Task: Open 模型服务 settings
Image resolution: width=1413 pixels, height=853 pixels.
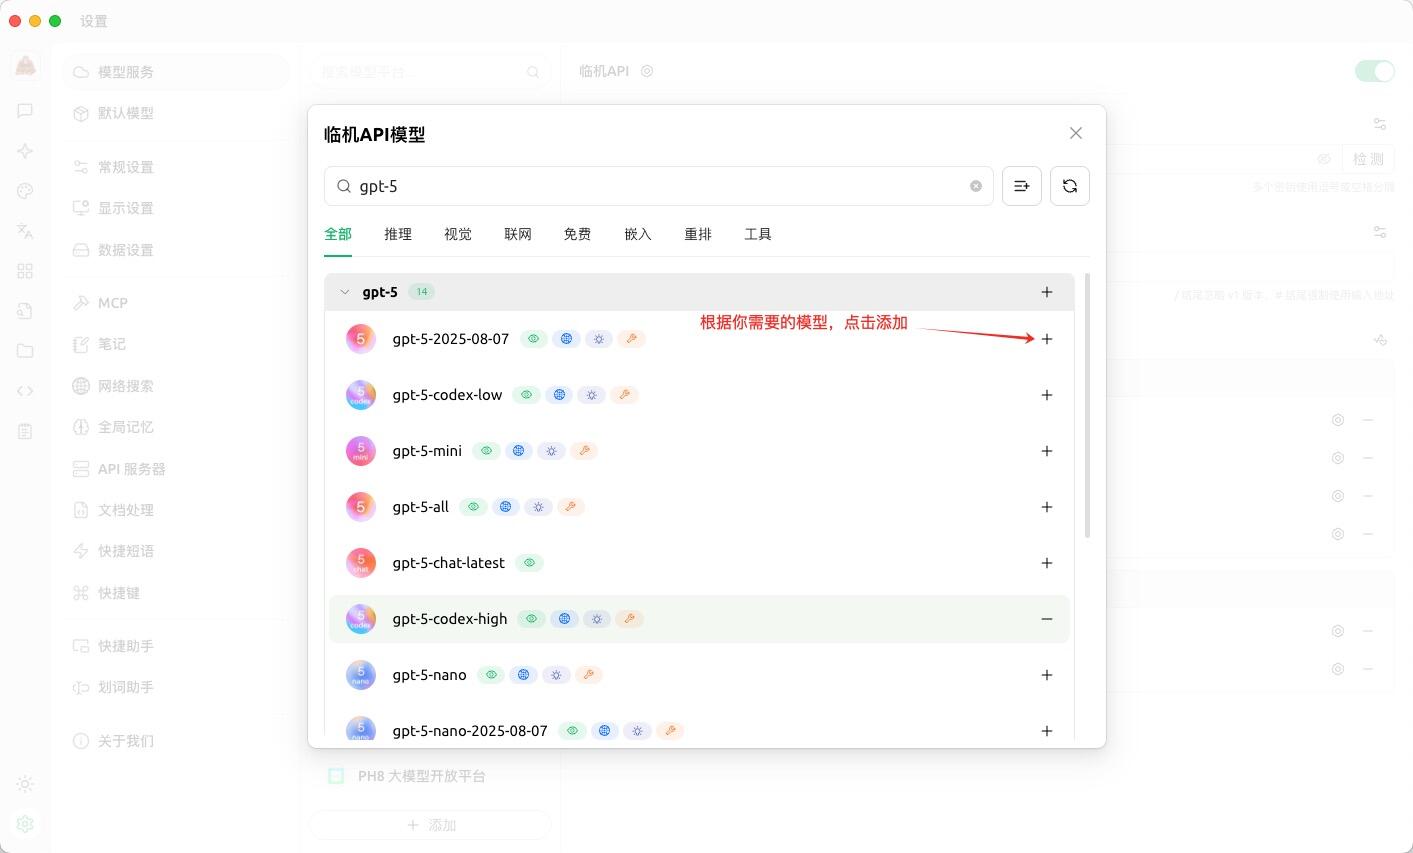Action: pos(176,72)
